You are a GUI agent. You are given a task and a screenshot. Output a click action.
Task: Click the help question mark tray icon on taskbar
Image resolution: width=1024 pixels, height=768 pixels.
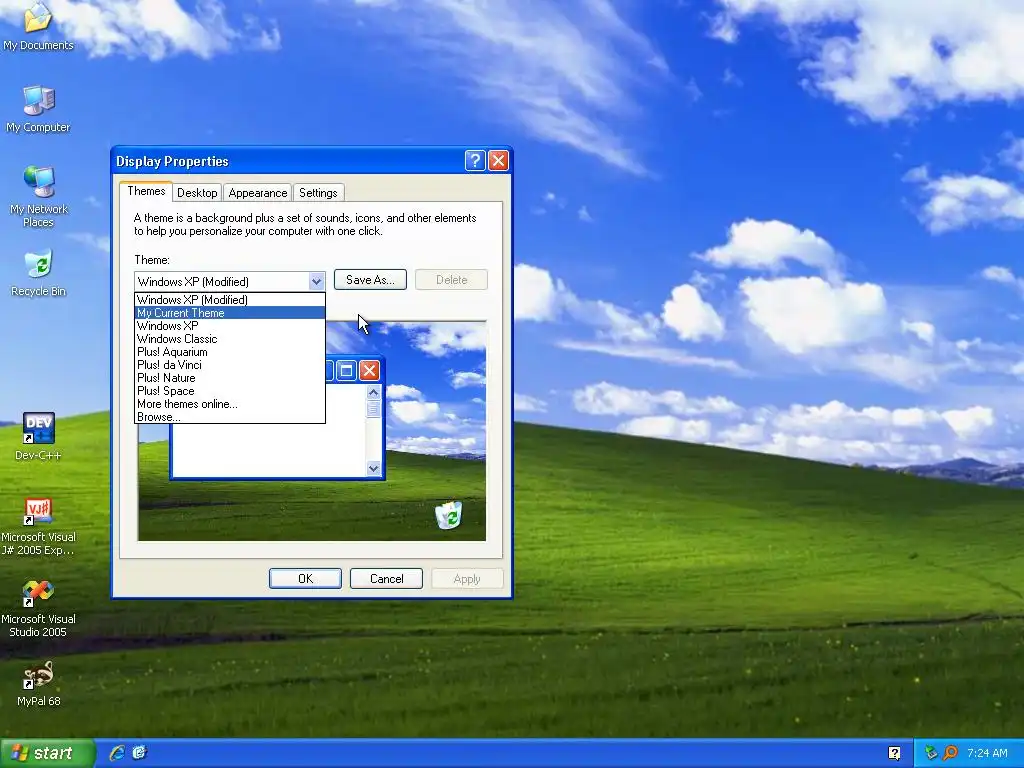point(895,753)
